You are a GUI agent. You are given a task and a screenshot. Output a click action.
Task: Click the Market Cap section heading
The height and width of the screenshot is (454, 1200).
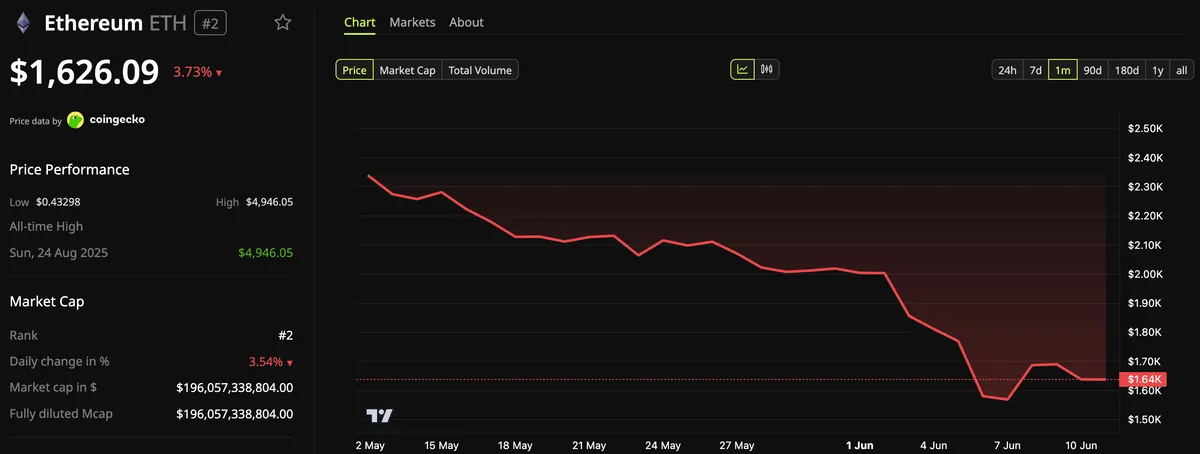[x=46, y=301]
